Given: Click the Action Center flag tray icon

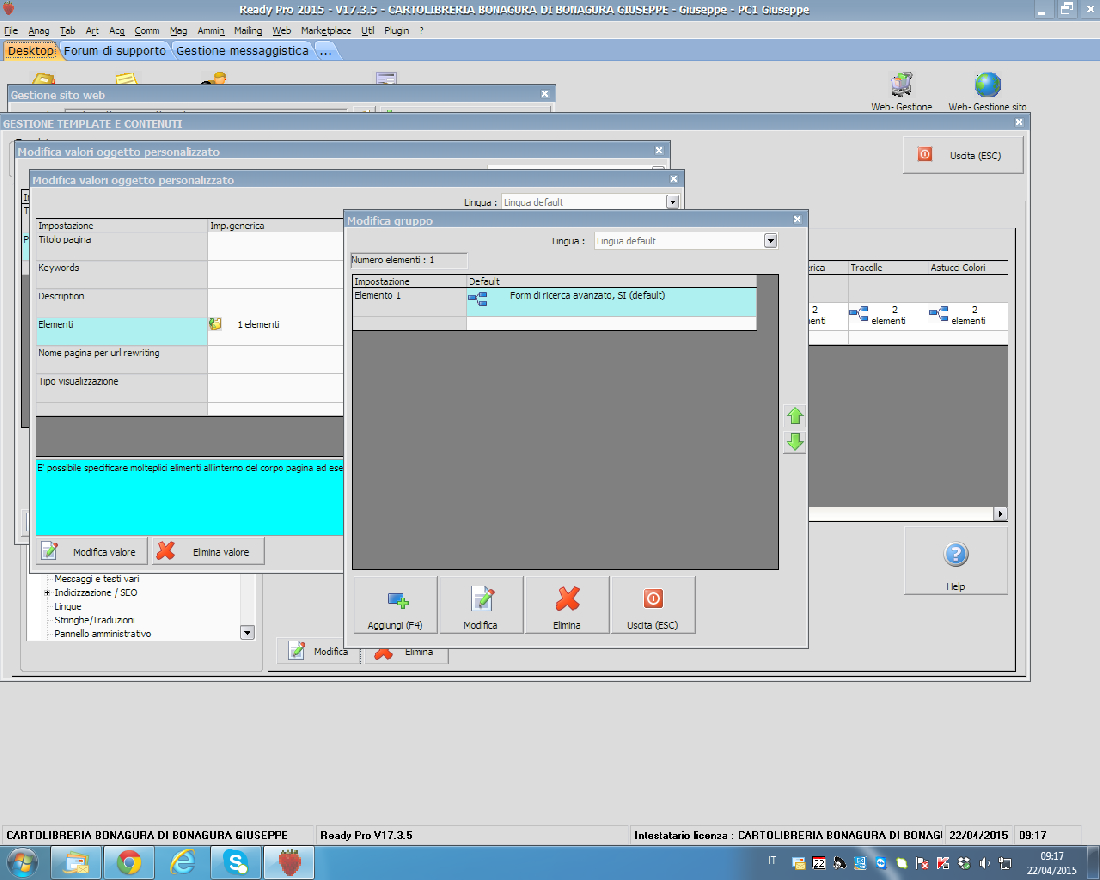Looking at the screenshot, I should pyautogui.click(x=923, y=863).
